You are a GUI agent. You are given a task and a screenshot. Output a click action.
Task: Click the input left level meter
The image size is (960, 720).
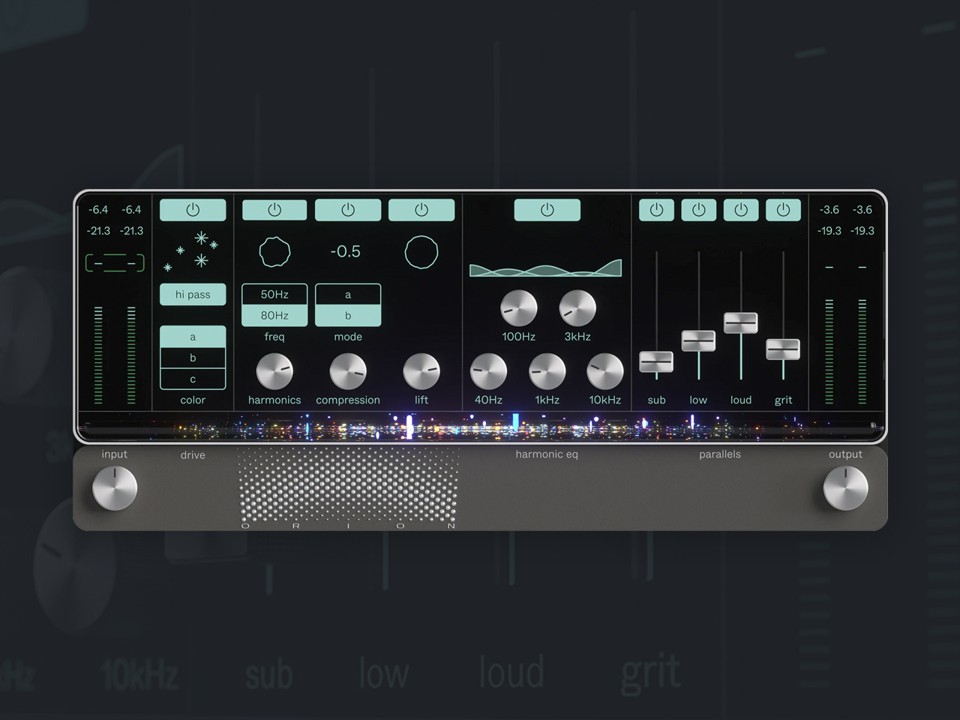(98, 355)
